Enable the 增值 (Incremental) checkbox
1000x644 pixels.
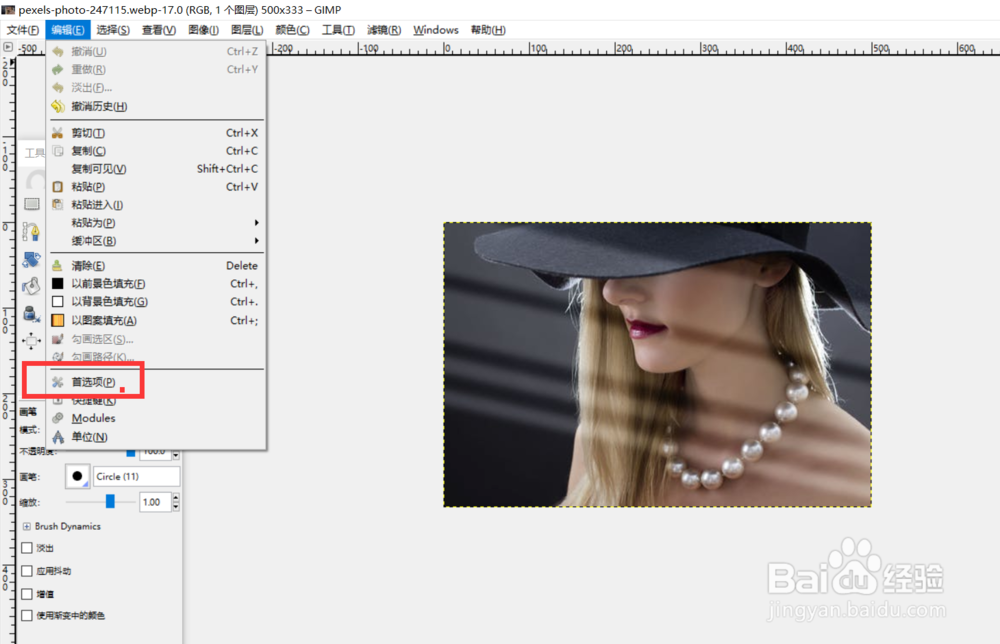coord(27,594)
